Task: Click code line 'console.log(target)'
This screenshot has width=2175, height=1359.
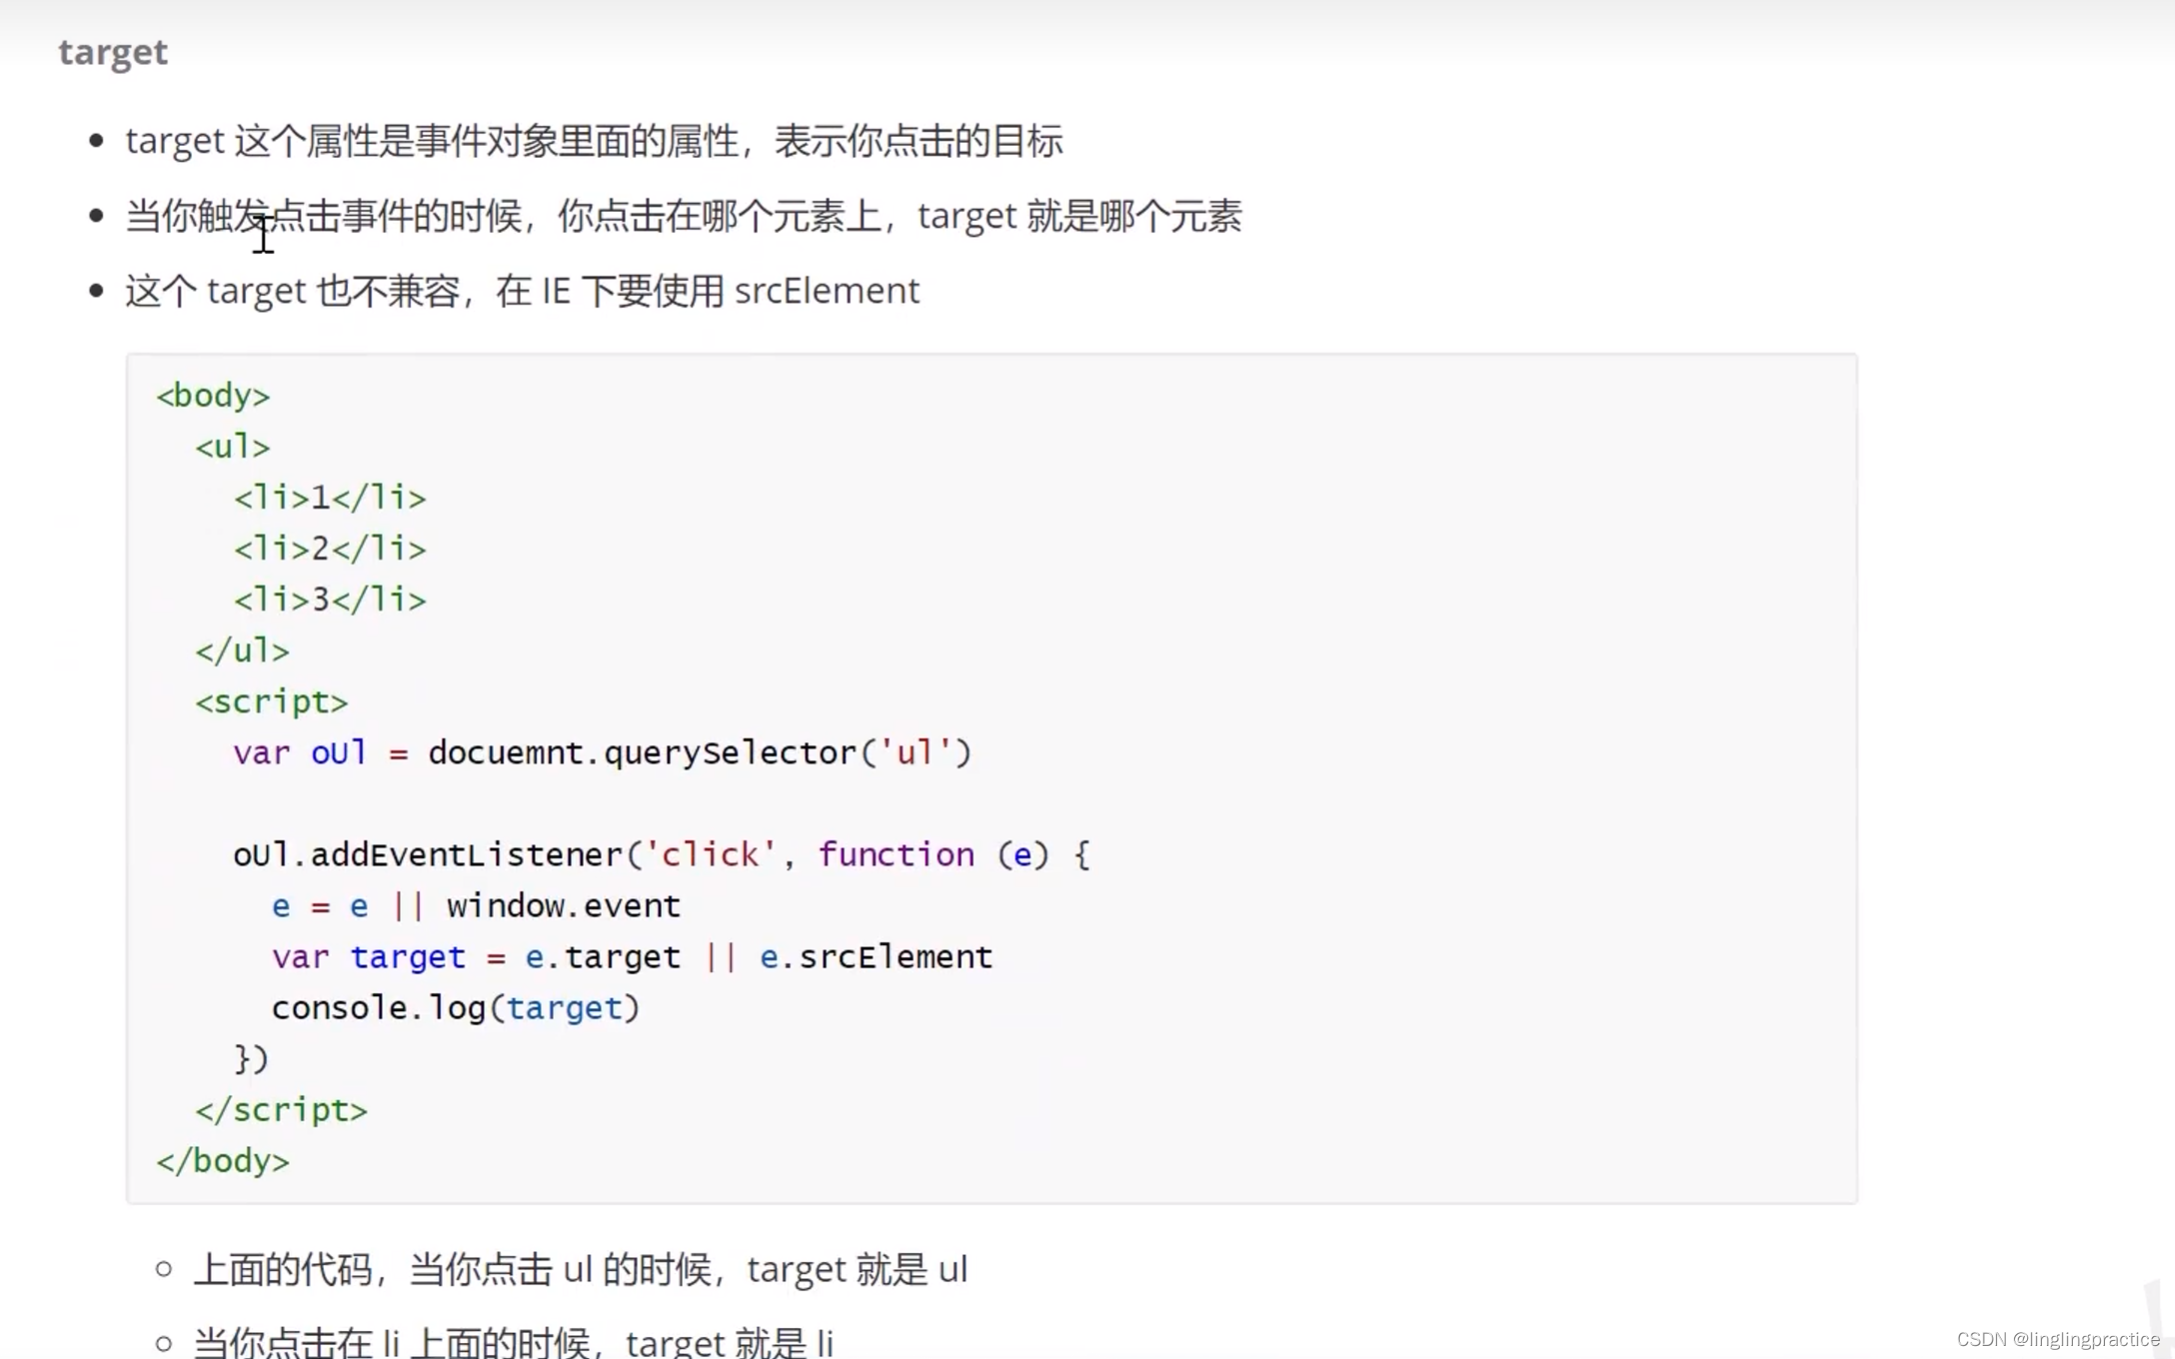Action: (x=455, y=1008)
